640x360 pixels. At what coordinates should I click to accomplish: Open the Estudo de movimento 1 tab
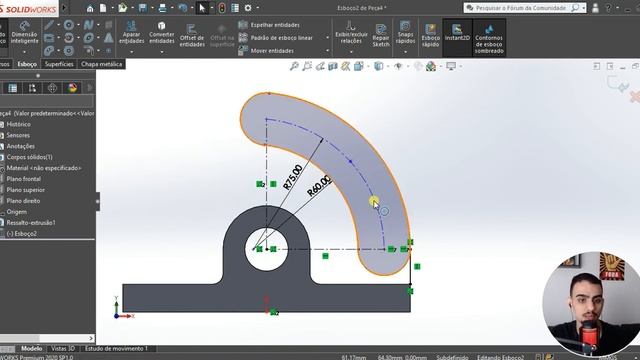(x=116, y=349)
